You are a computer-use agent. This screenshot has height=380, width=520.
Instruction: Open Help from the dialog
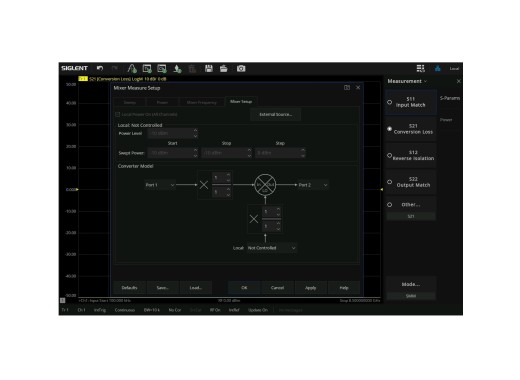[344, 288]
